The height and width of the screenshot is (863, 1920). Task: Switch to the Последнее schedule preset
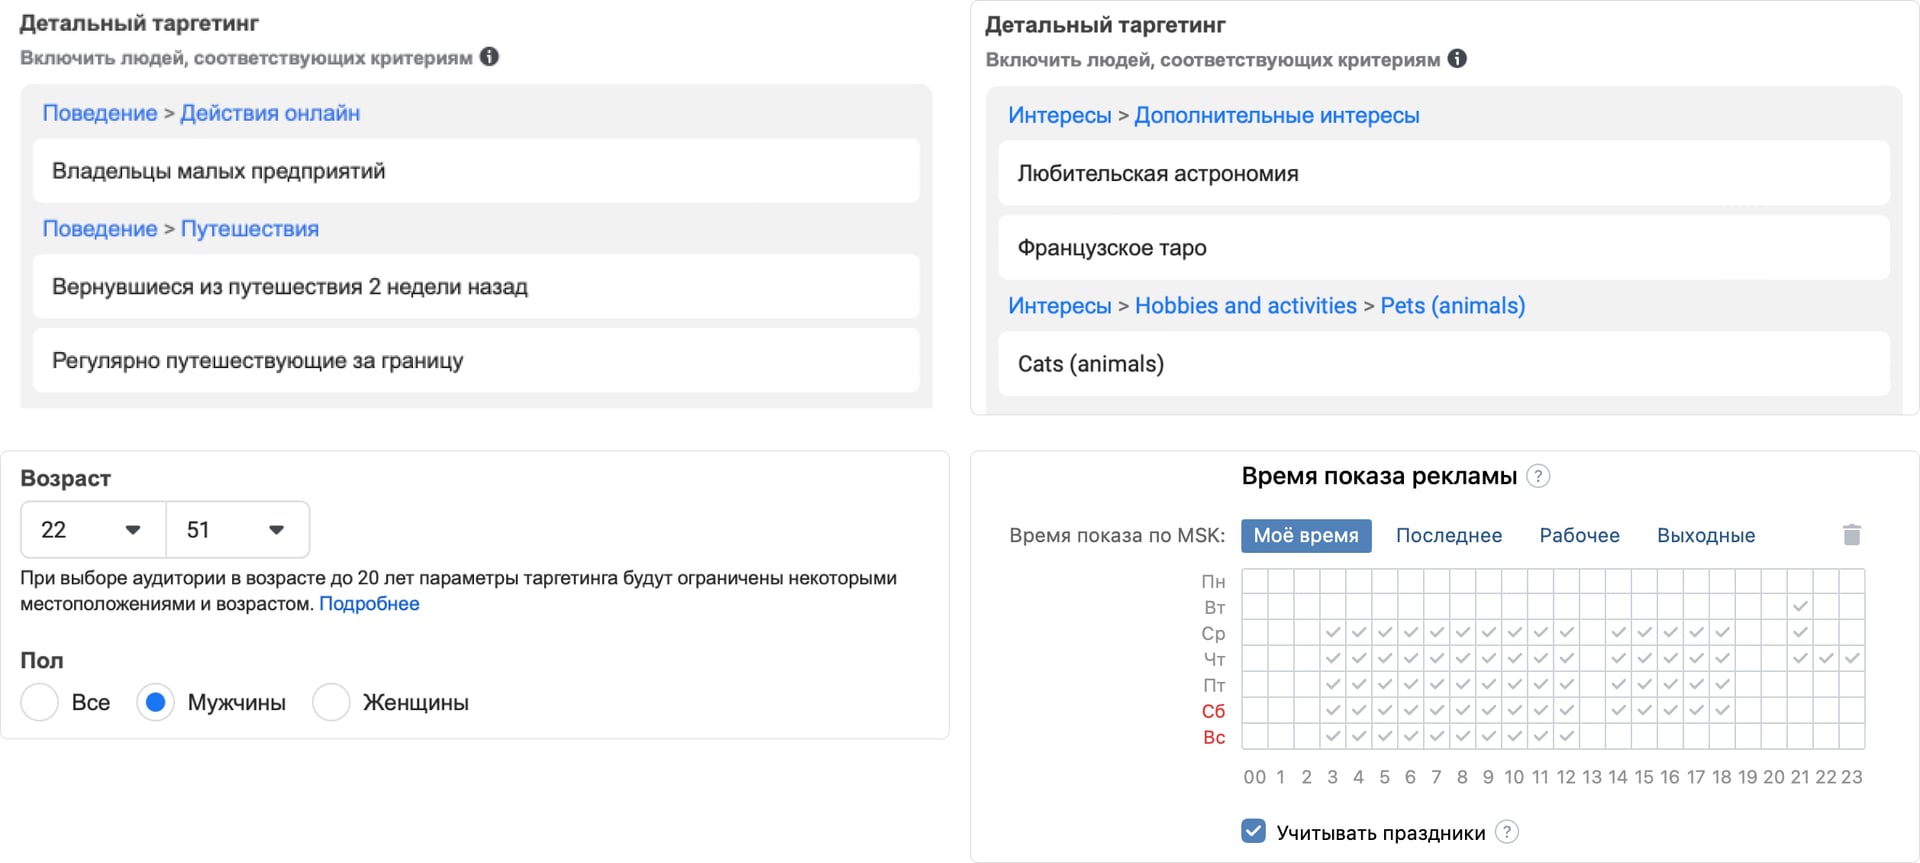[x=1449, y=536]
